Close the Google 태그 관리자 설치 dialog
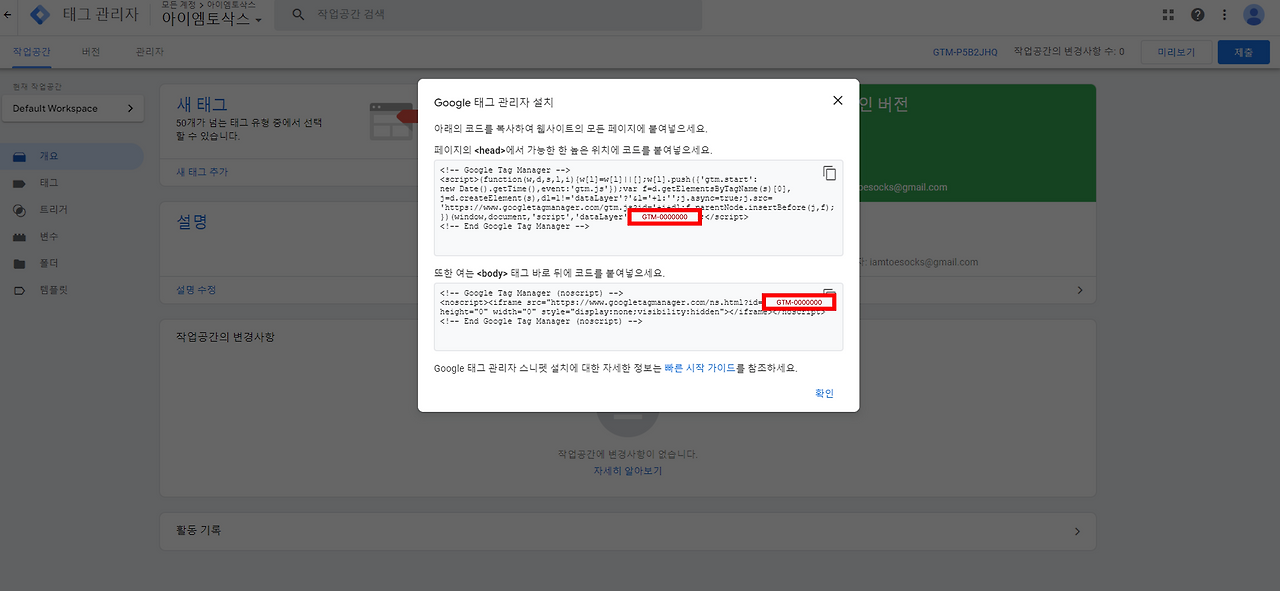Screen dimensions: 1280x591 (x=837, y=101)
